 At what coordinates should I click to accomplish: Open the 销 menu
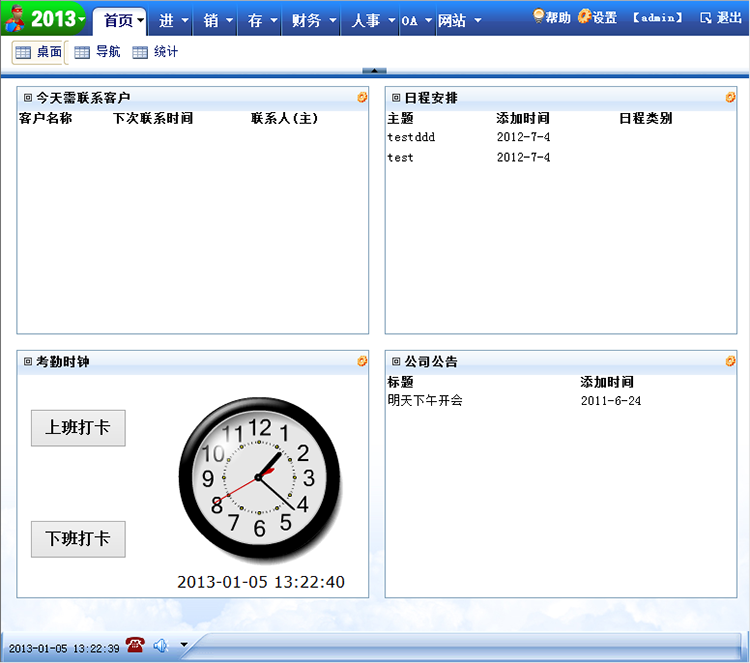coord(215,21)
